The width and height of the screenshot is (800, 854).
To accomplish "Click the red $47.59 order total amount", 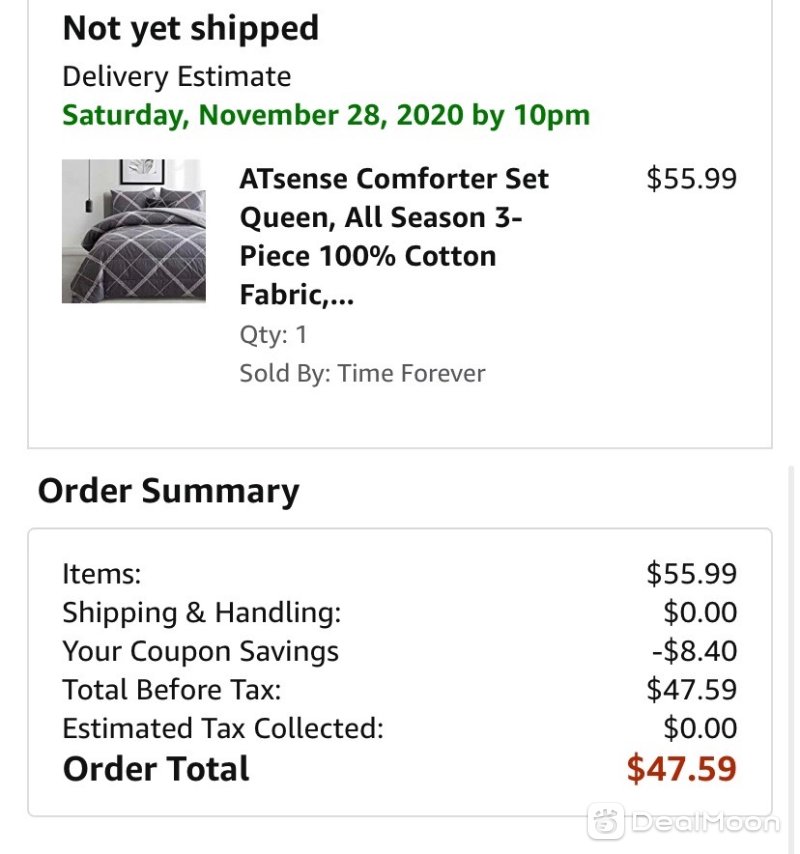I will (x=682, y=768).
